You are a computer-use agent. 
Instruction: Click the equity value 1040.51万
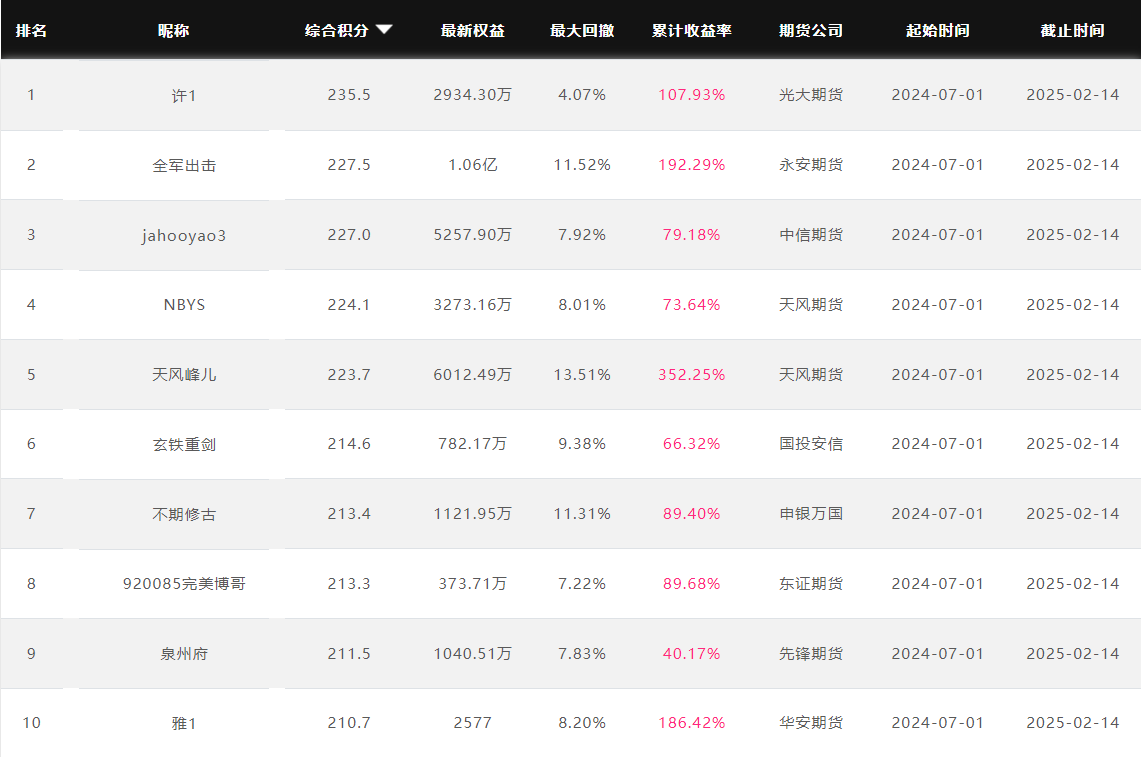point(472,653)
